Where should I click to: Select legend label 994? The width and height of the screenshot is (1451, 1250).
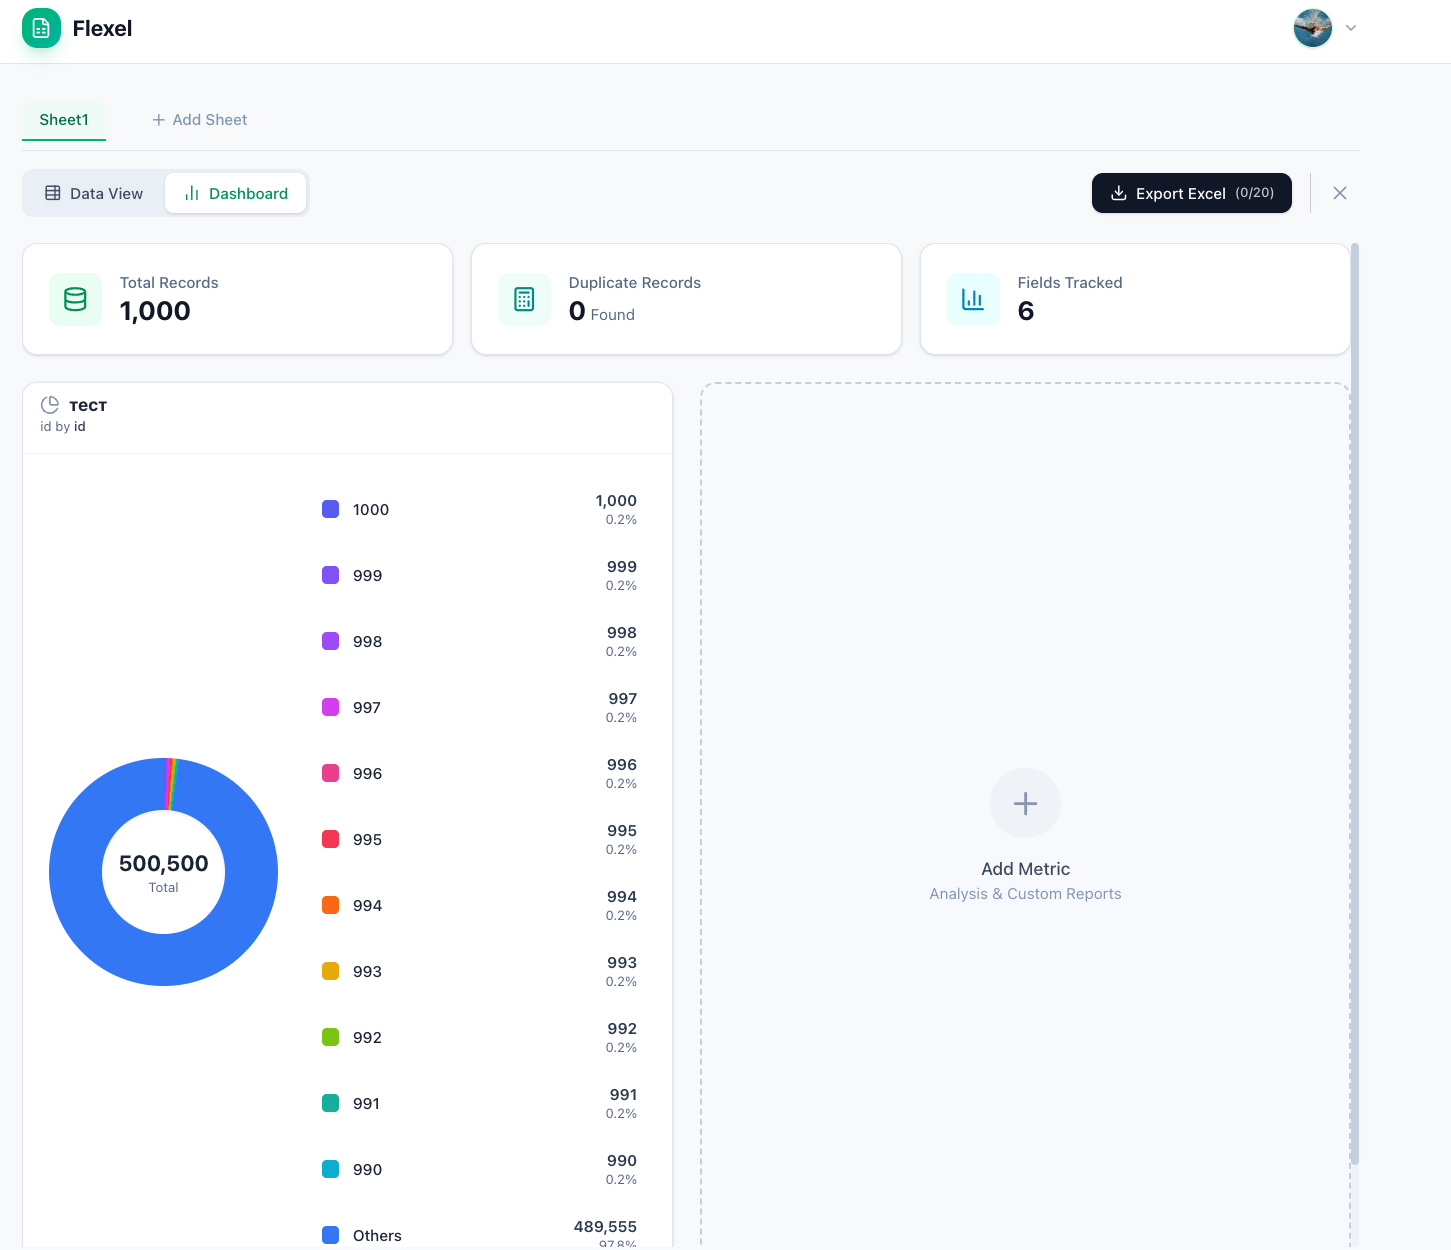367,906
